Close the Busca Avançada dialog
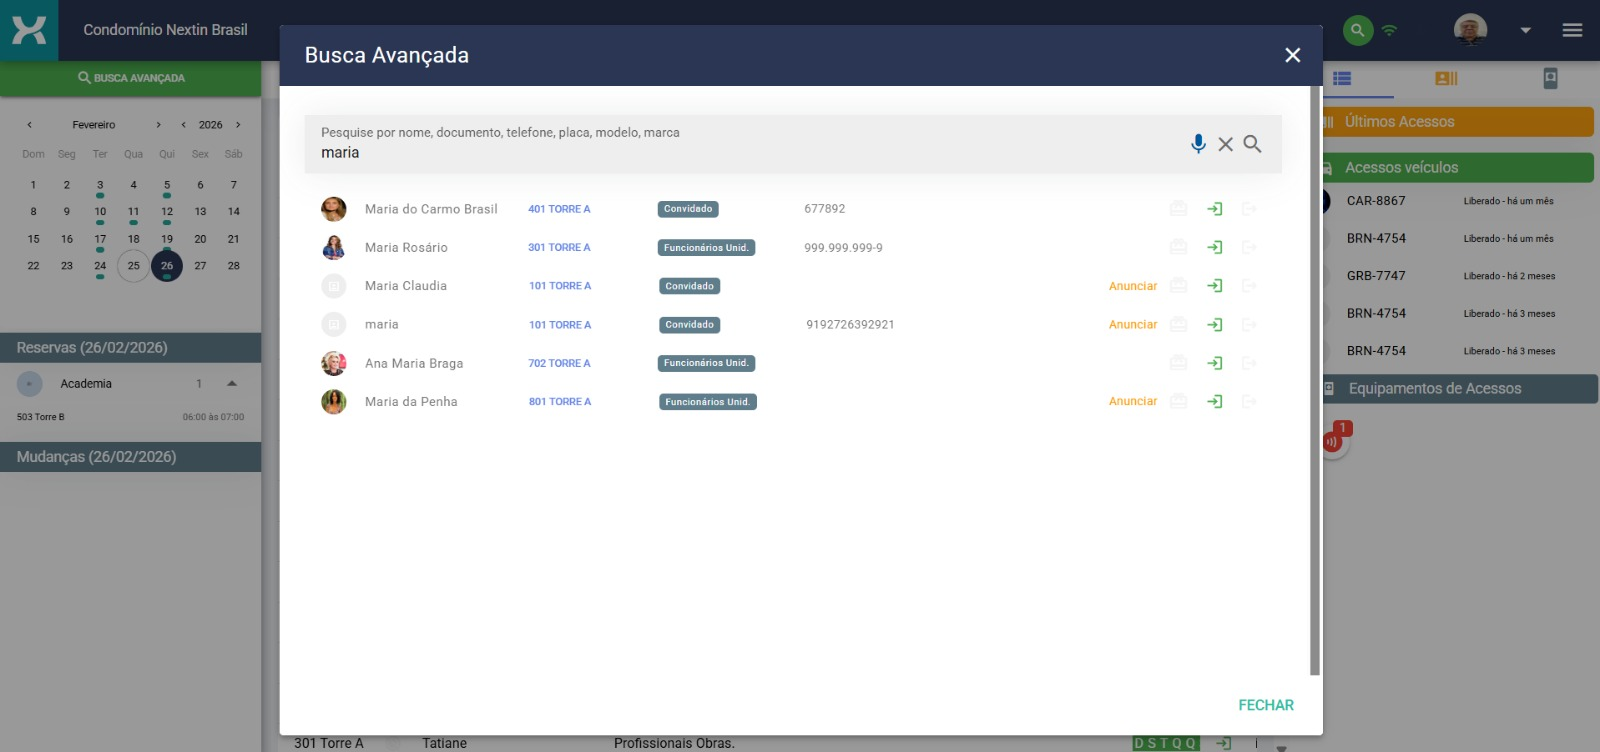This screenshot has height=752, width=1600. coord(1292,56)
